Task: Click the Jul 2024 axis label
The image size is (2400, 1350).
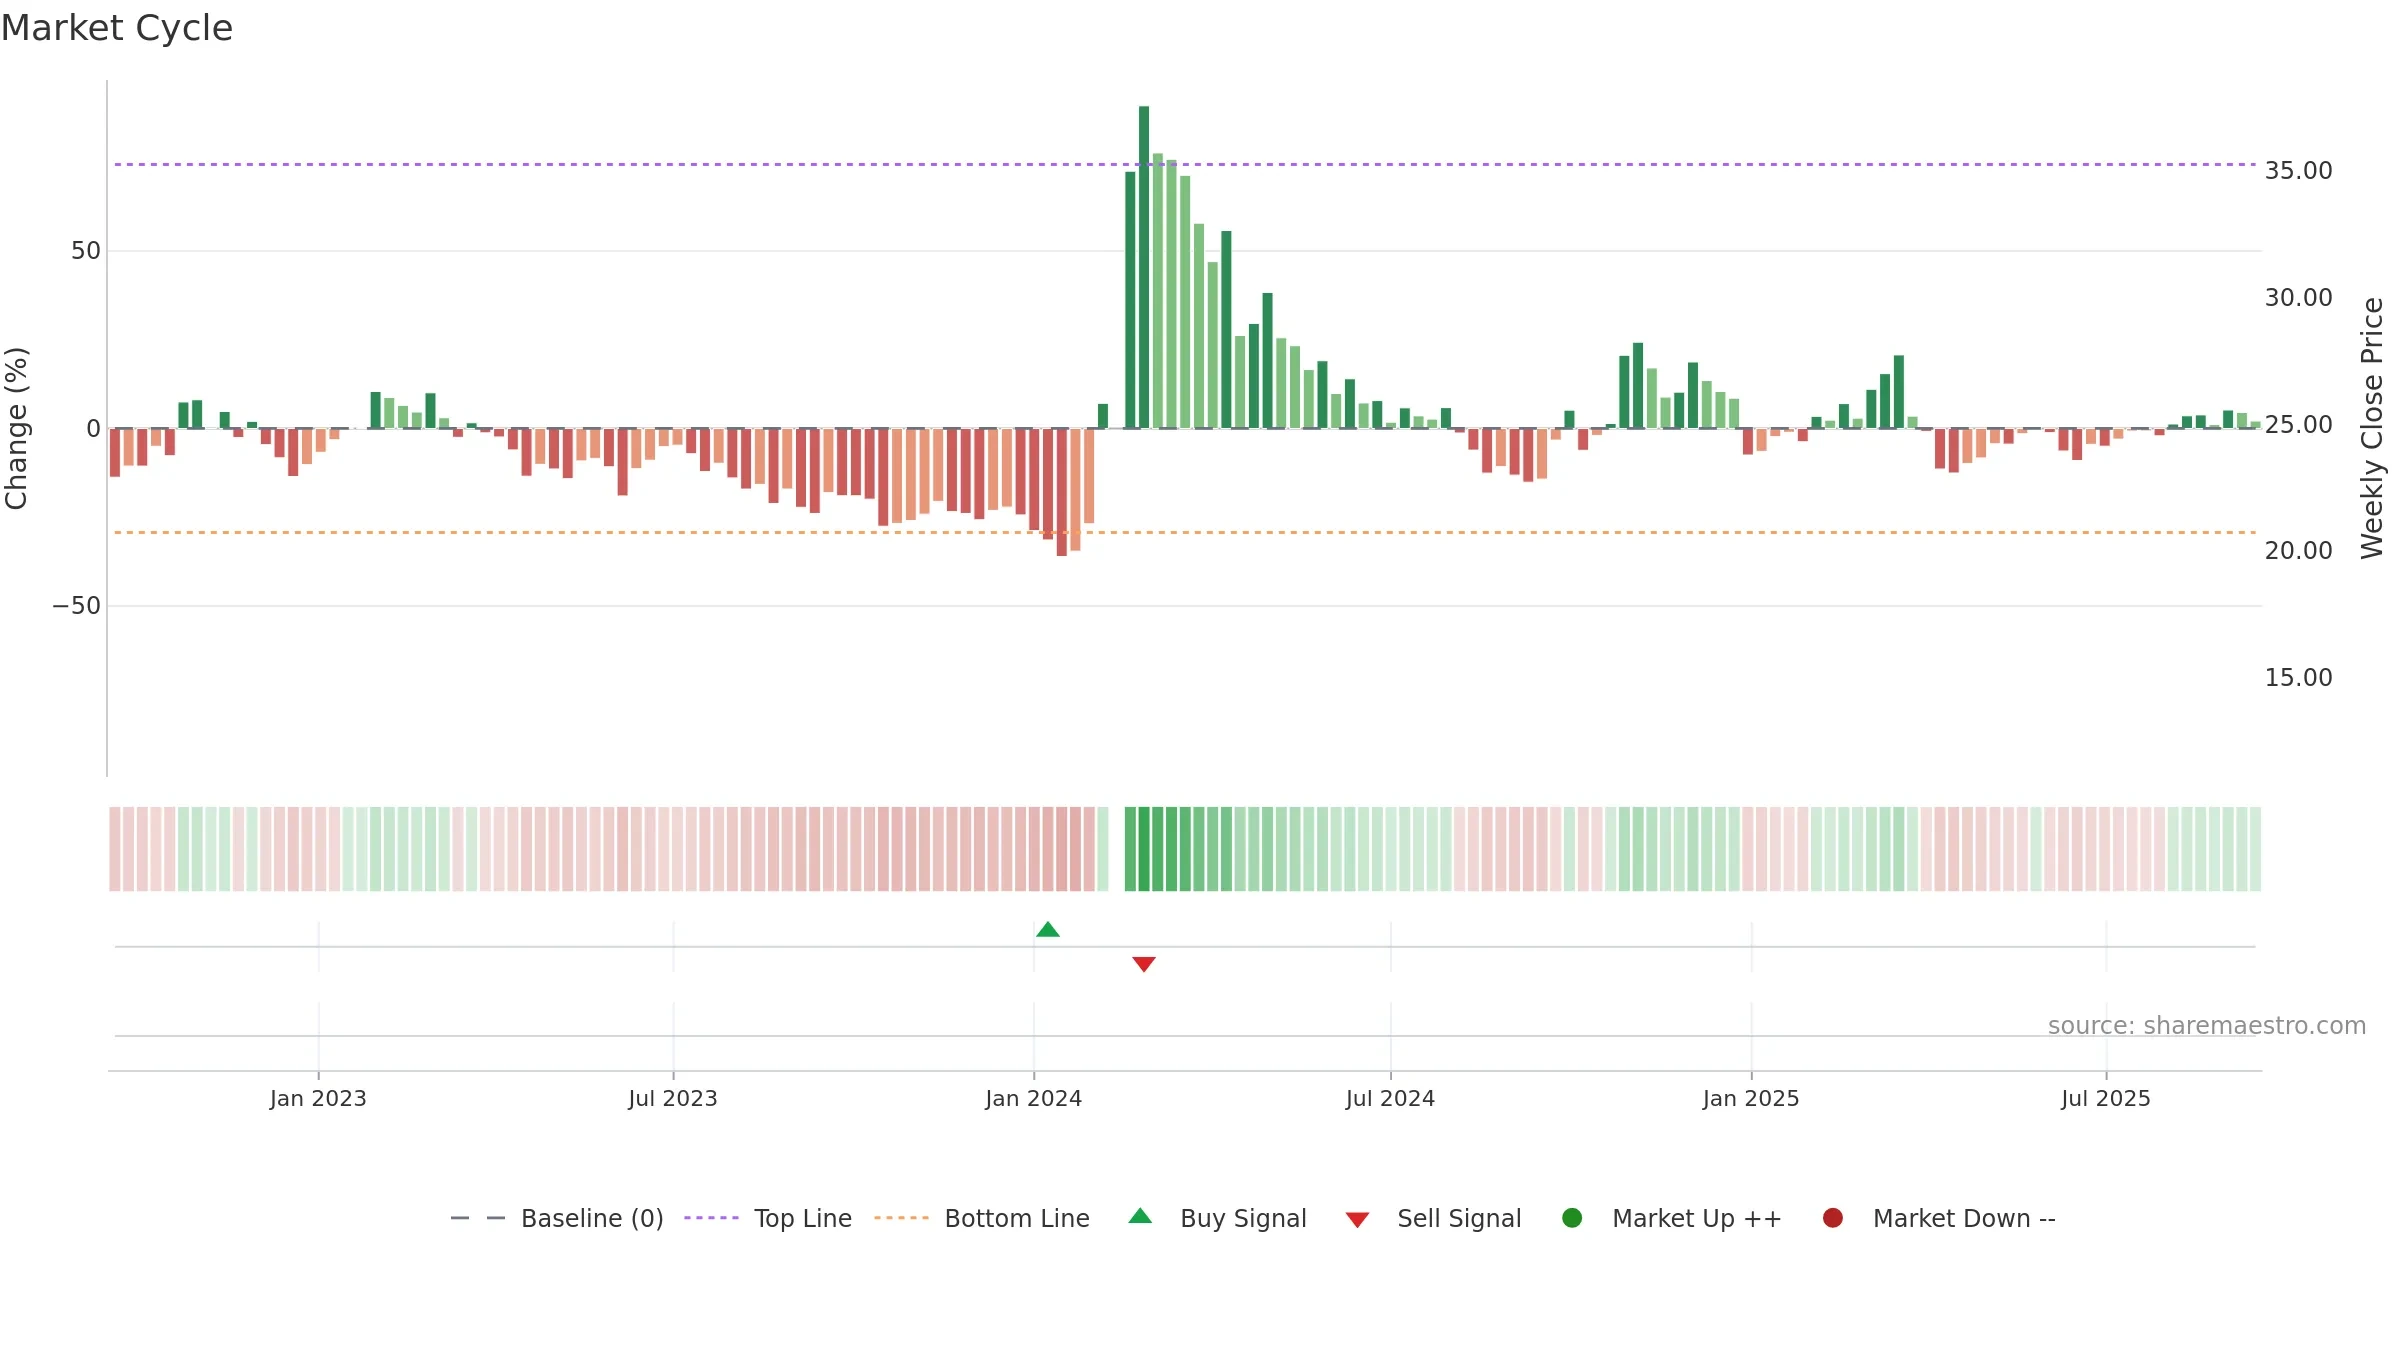Action: click(1390, 1099)
